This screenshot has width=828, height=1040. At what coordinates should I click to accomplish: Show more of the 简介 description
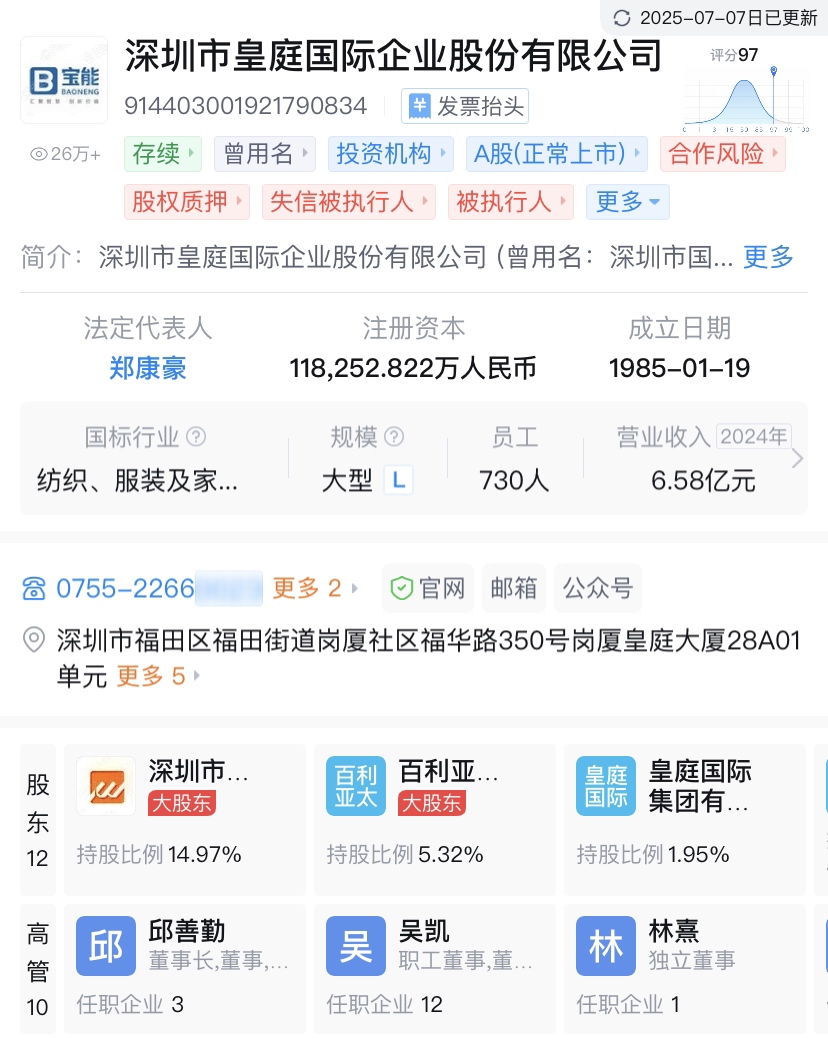click(768, 257)
